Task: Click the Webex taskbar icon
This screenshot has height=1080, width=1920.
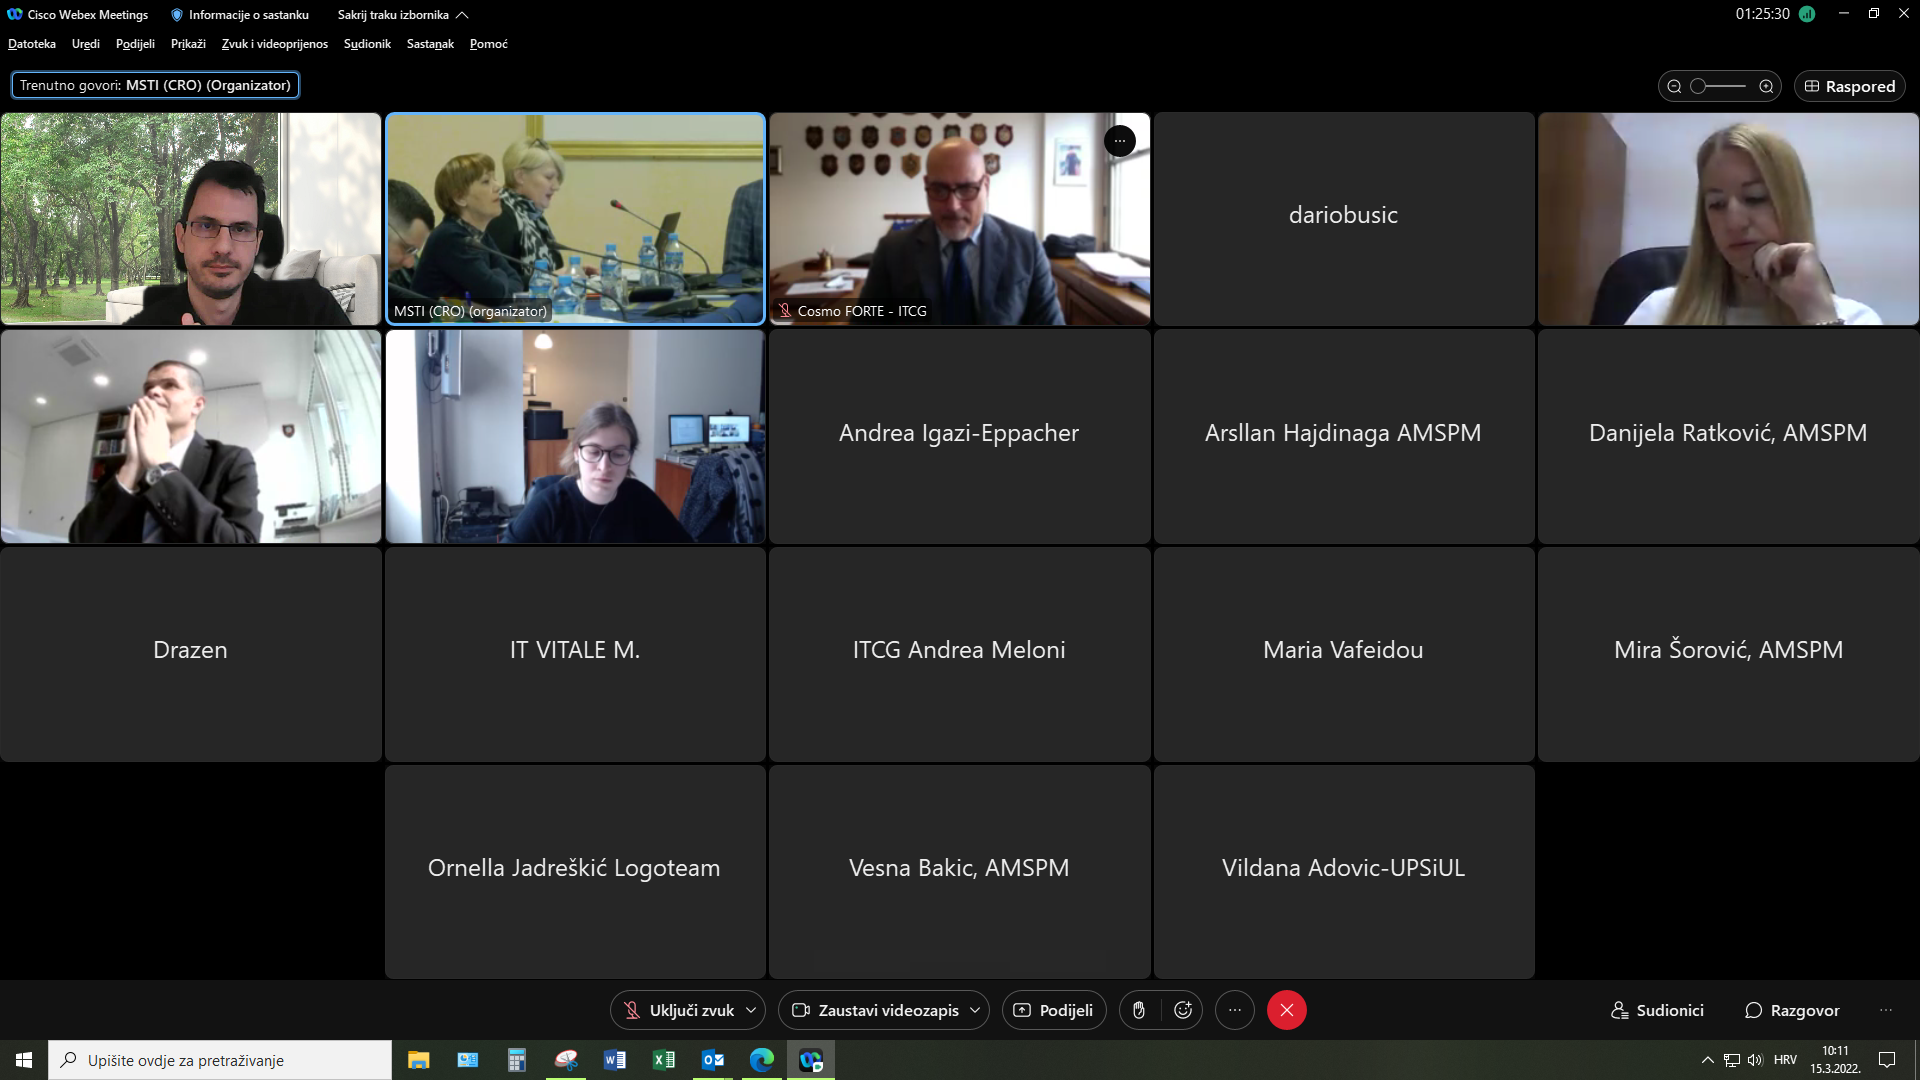Action: (x=811, y=1060)
